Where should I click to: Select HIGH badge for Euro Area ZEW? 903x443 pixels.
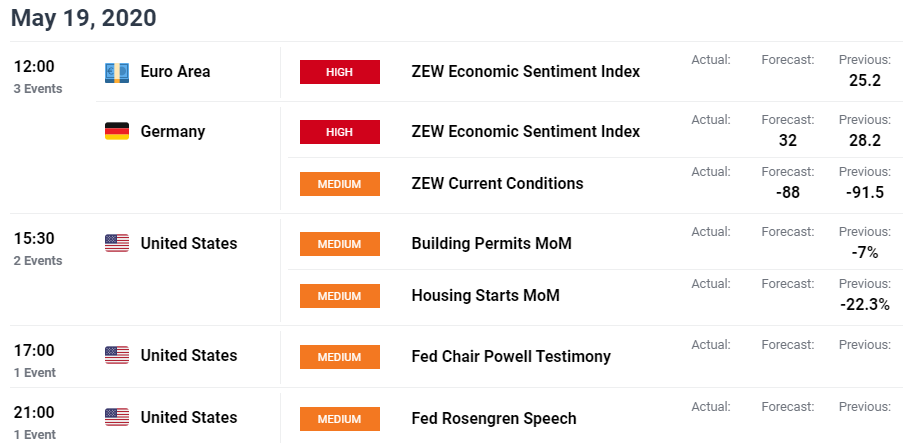(x=340, y=72)
